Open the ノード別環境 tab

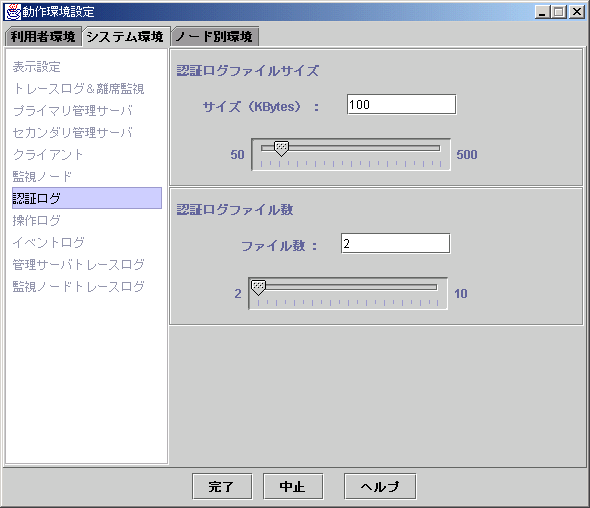tap(215, 37)
